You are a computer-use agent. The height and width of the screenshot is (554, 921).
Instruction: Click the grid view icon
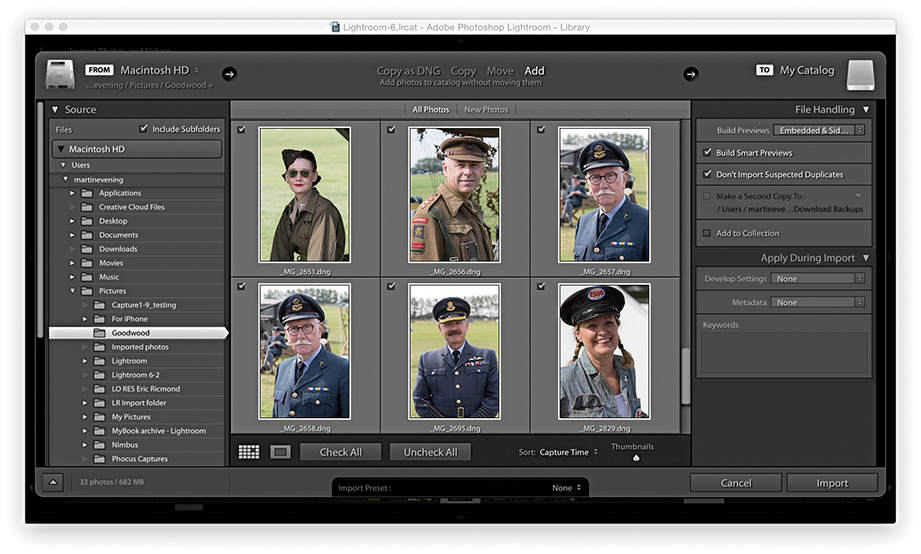(249, 452)
